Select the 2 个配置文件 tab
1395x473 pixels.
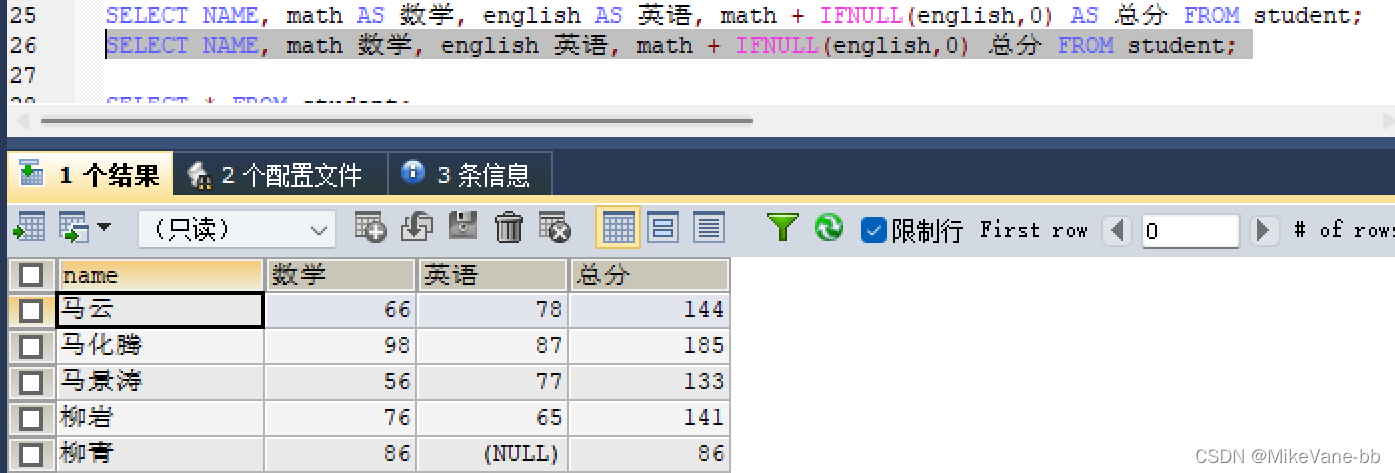pyautogui.click(x=279, y=175)
